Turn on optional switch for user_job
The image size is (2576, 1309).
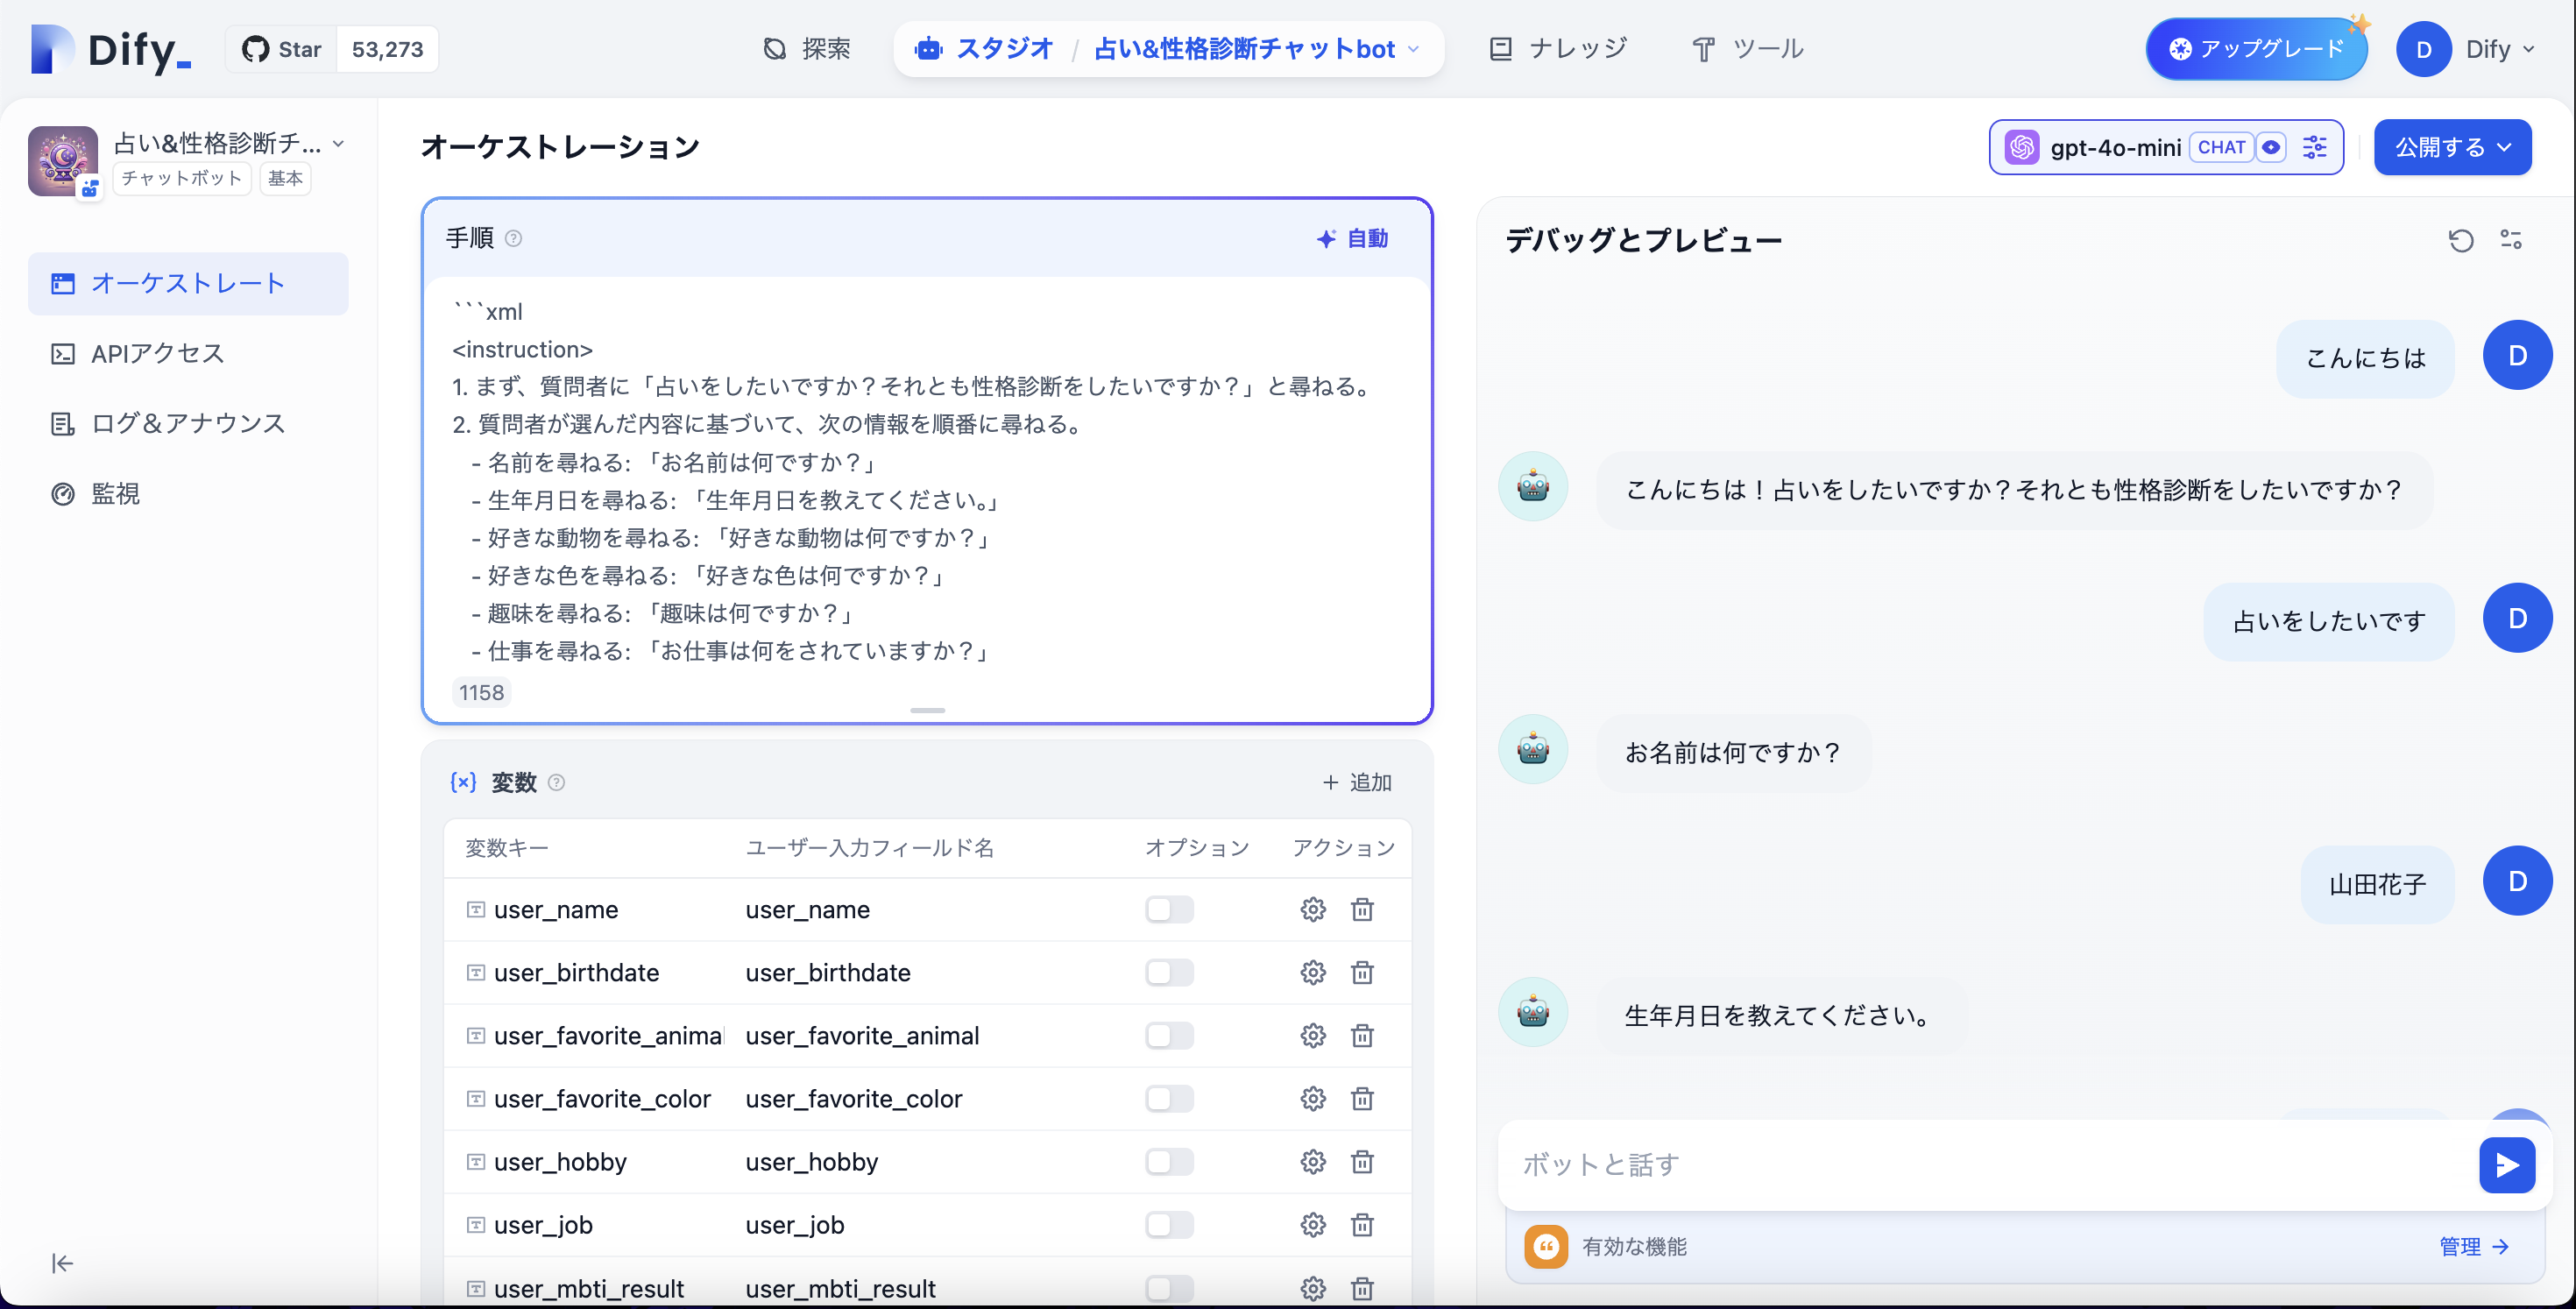(1169, 1224)
